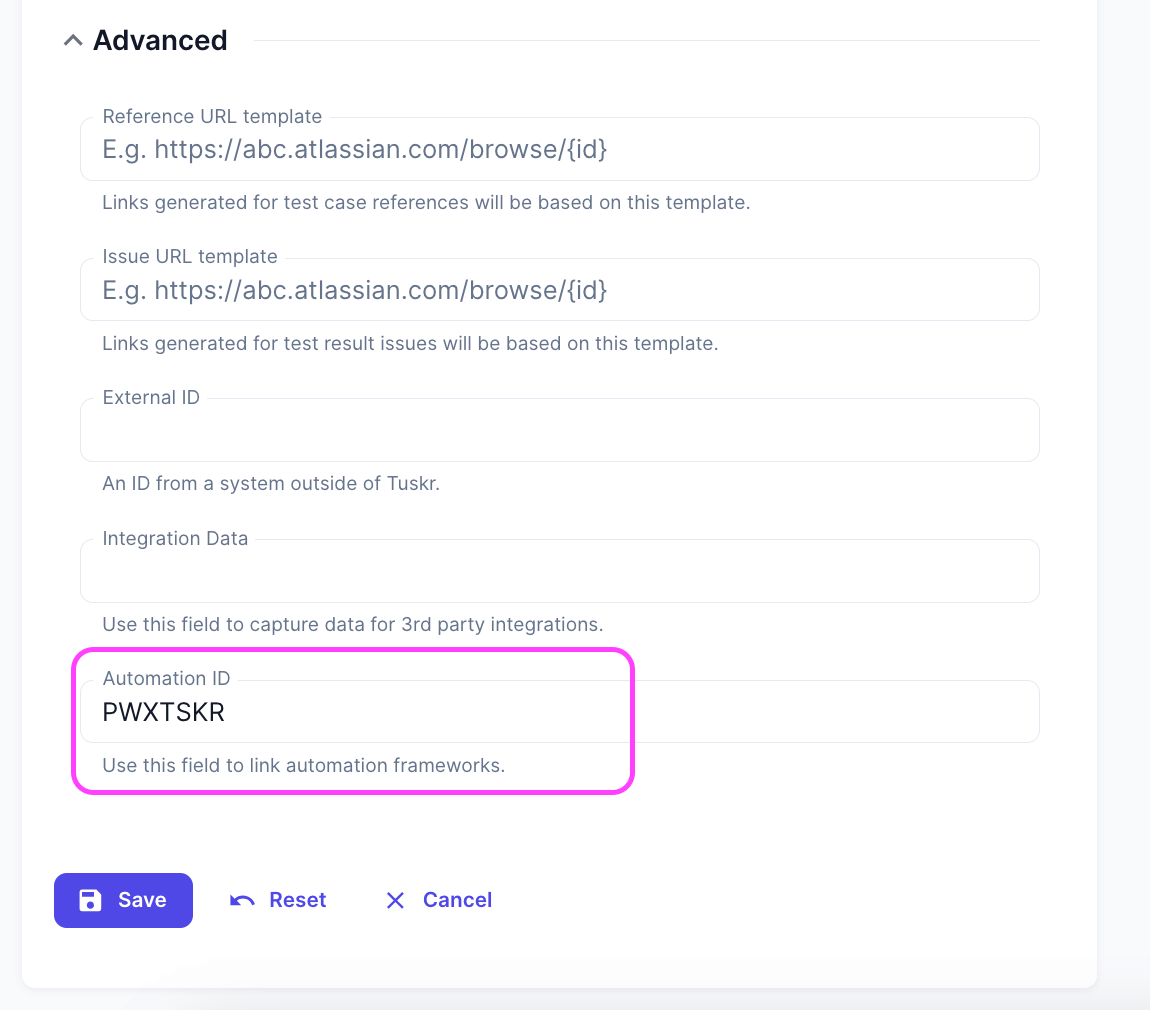Save the project settings

(x=123, y=900)
